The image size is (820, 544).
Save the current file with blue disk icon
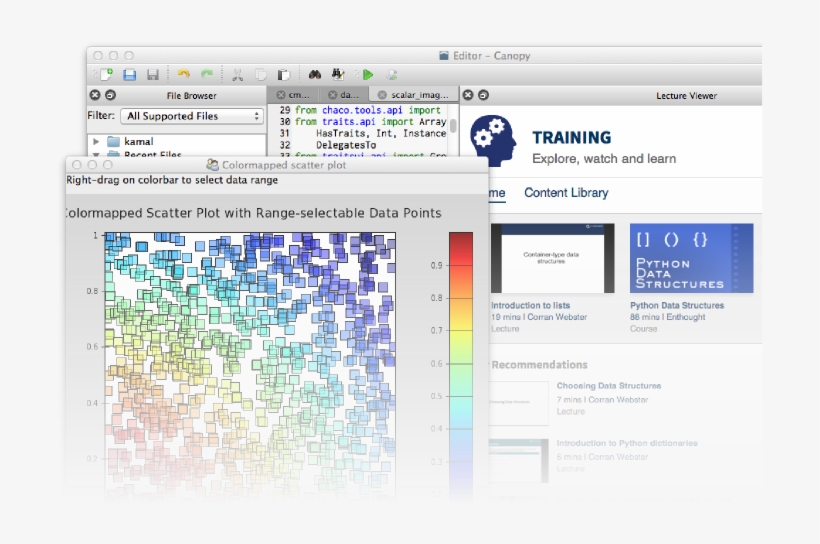coord(129,75)
